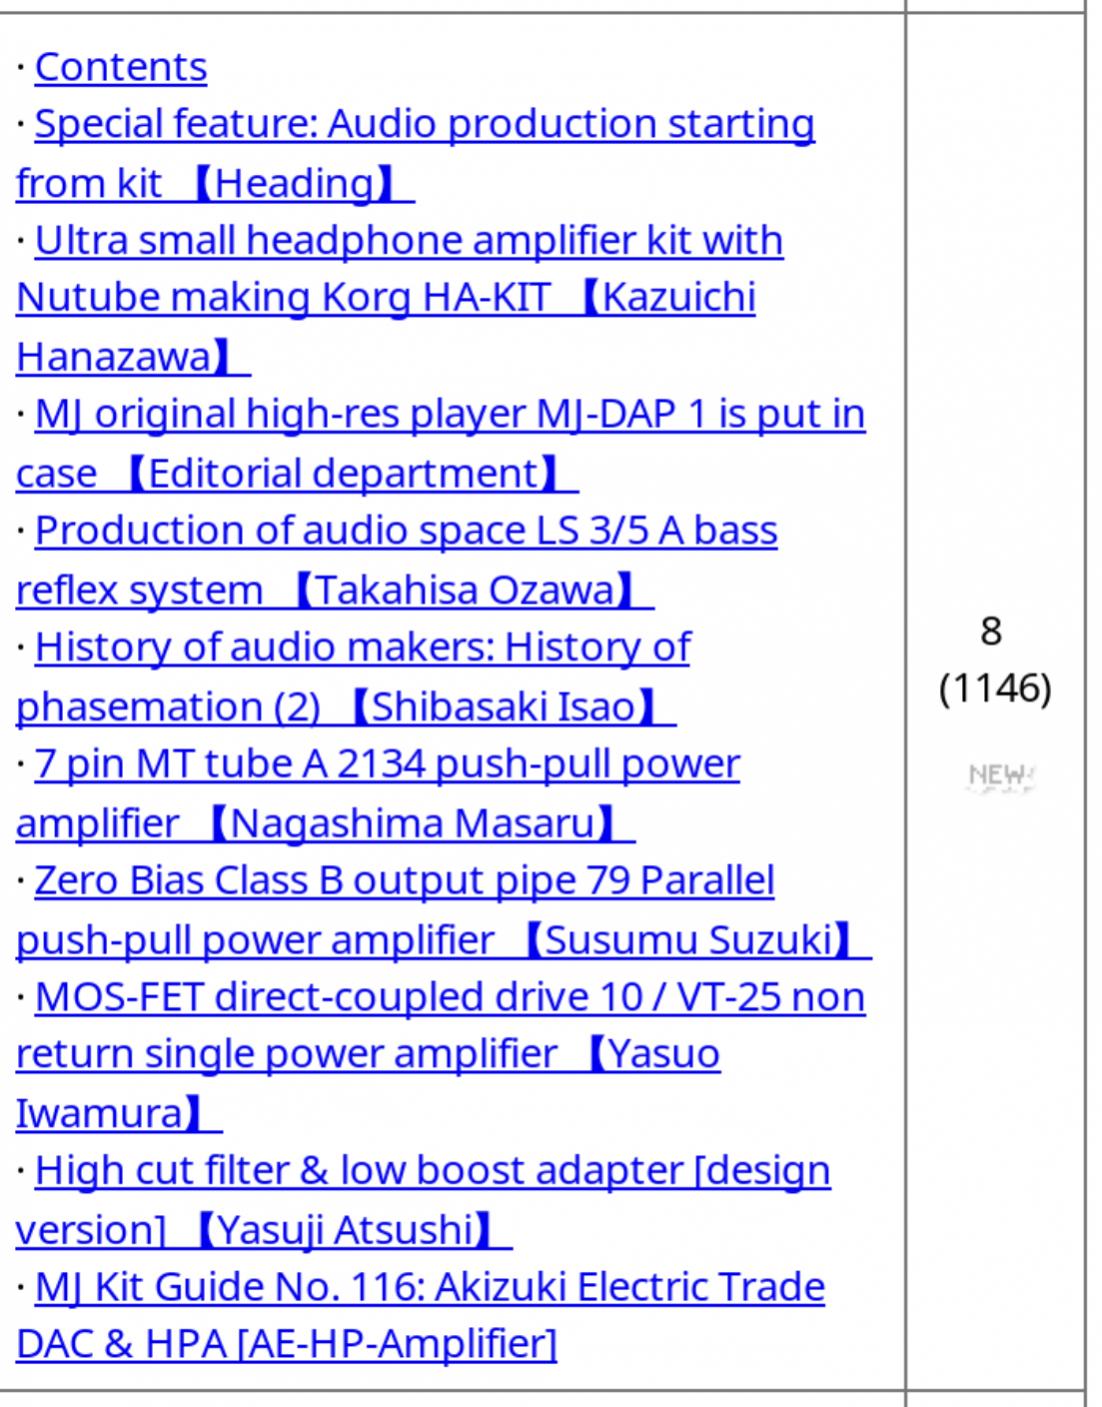
Task: Click Nutube making Korg HA-KIT link line
Action: click(386, 298)
